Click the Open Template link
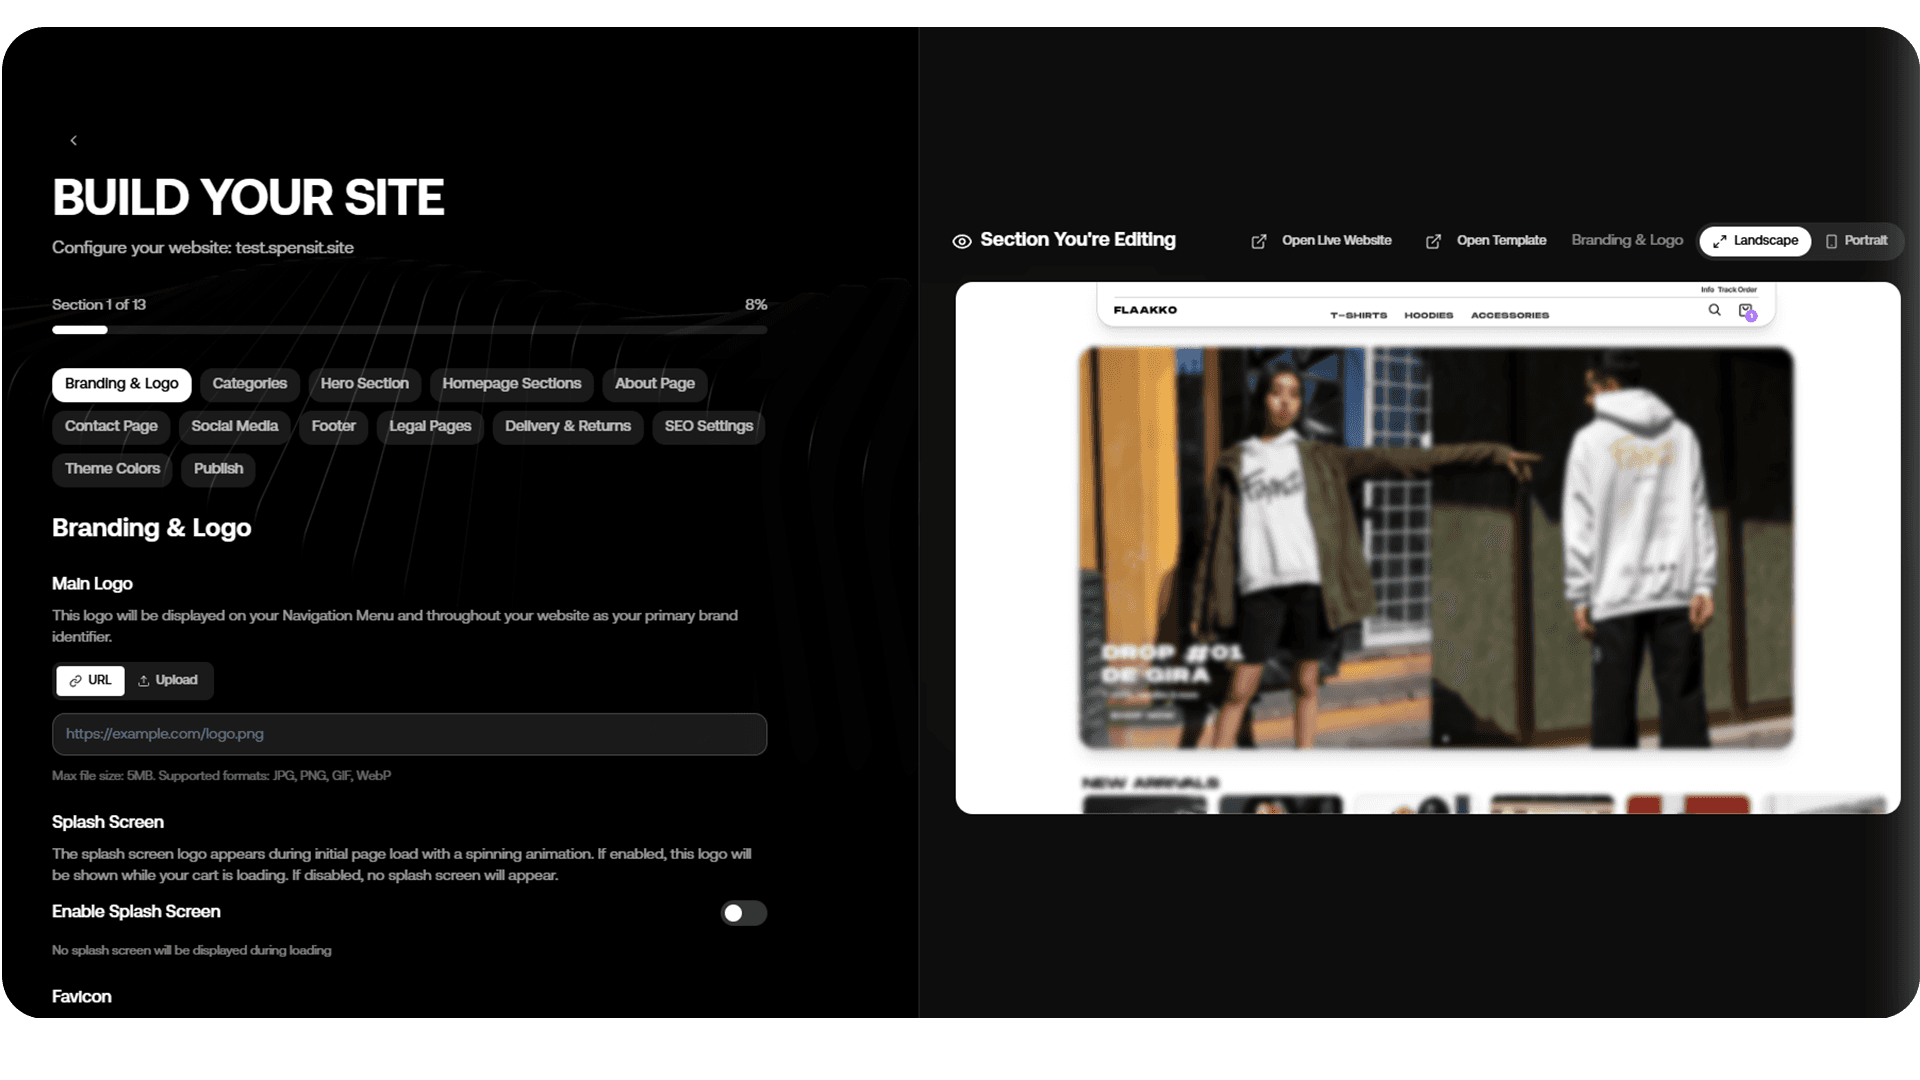The height and width of the screenshot is (1080, 1920). point(1501,241)
